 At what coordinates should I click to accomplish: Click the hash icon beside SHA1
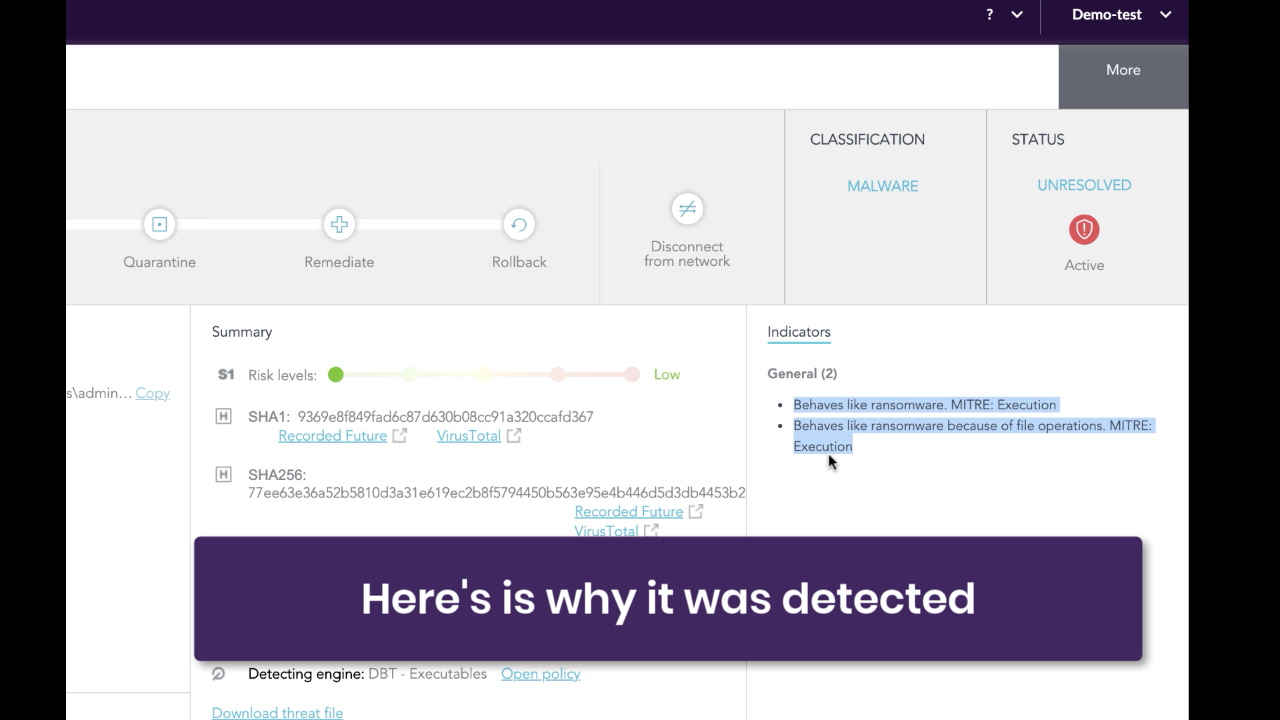click(224, 416)
